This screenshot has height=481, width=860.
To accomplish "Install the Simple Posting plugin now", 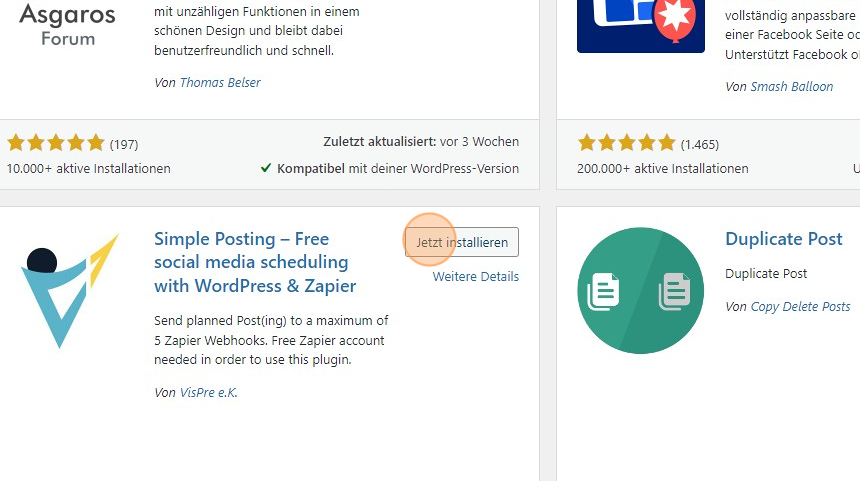I will (462, 242).
